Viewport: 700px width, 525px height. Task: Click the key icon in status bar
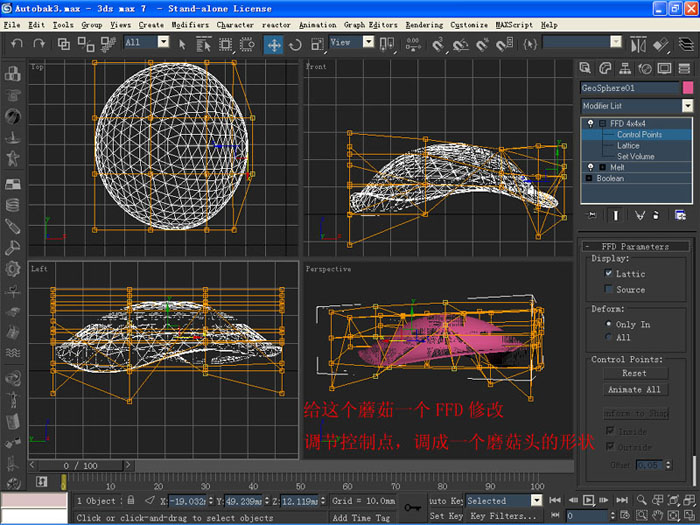click(x=412, y=508)
